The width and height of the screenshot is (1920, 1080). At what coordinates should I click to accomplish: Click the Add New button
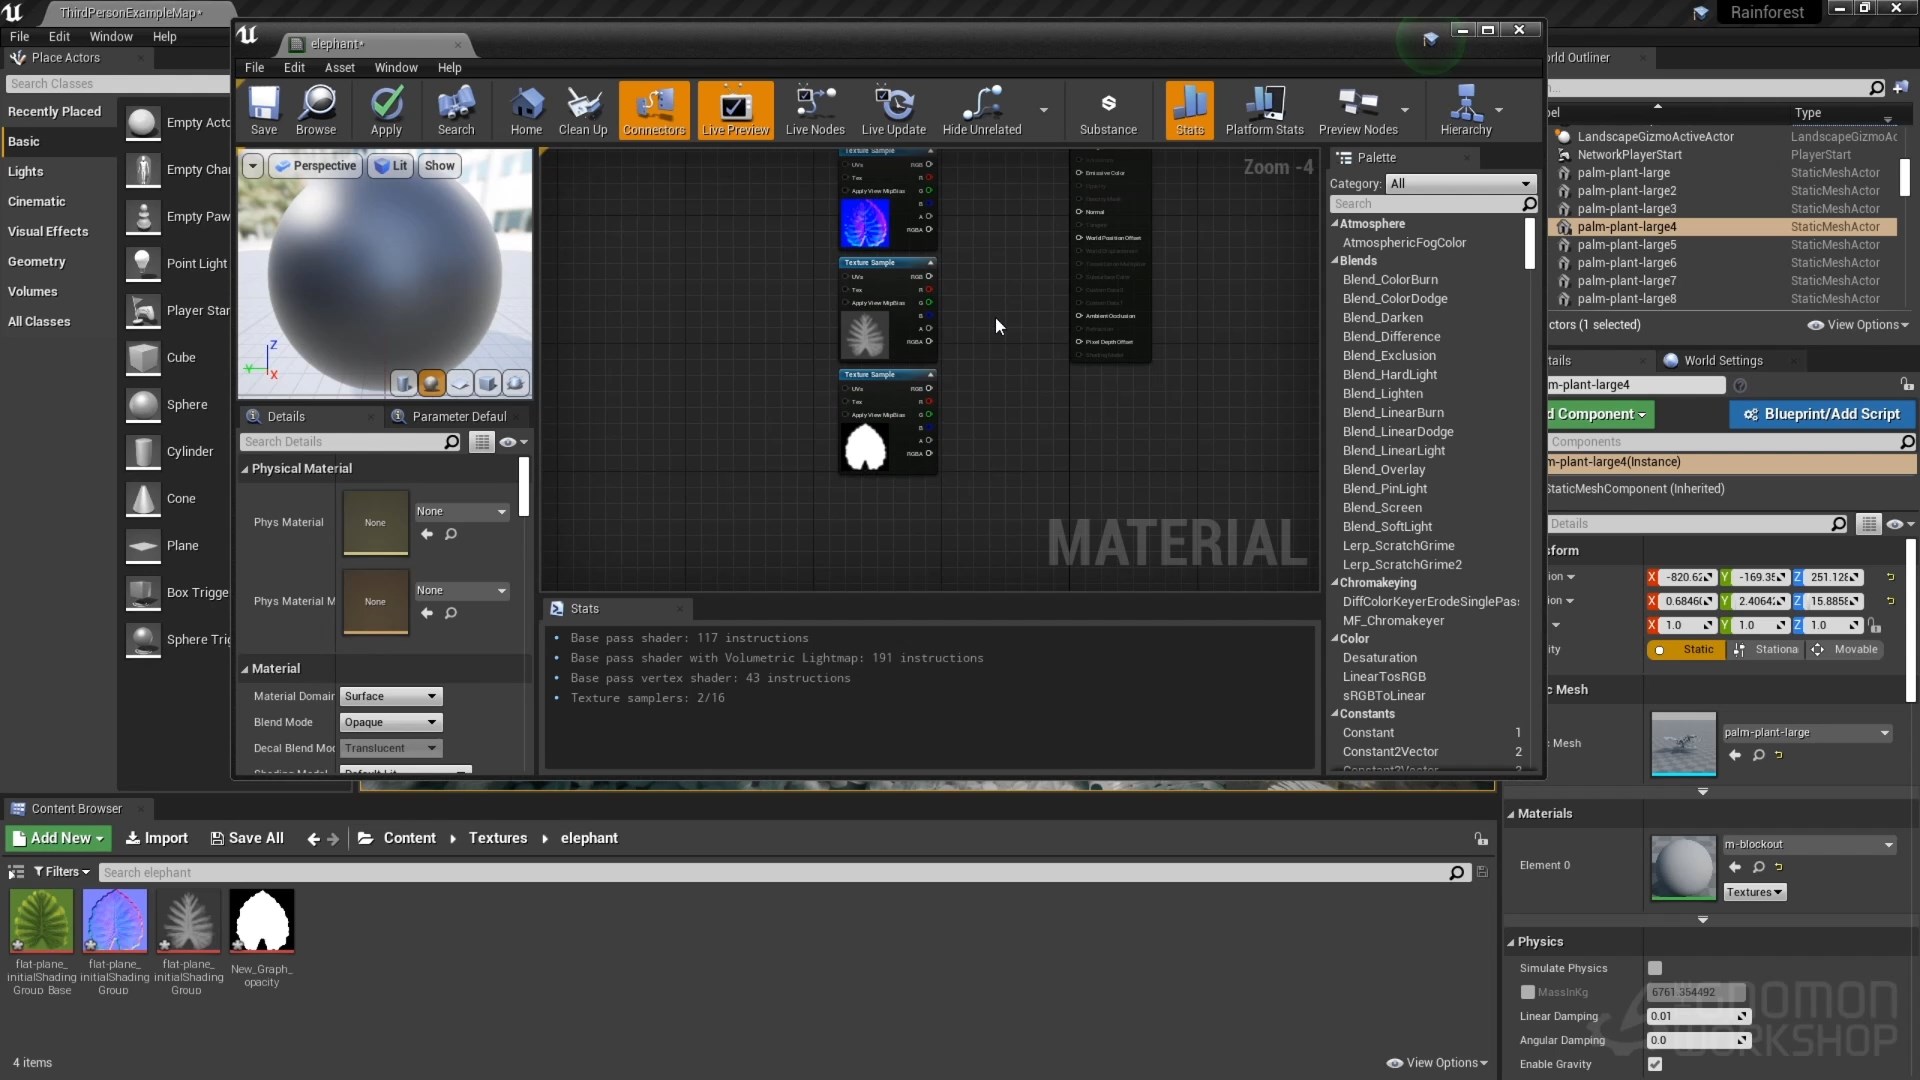coord(58,838)
